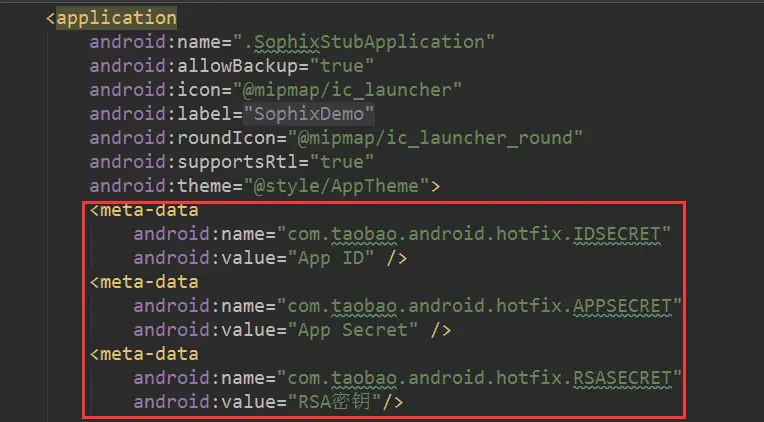Click the meta-data tag above RSASECRET
This screenshot has width=764, height=422.
pos(144,354)
